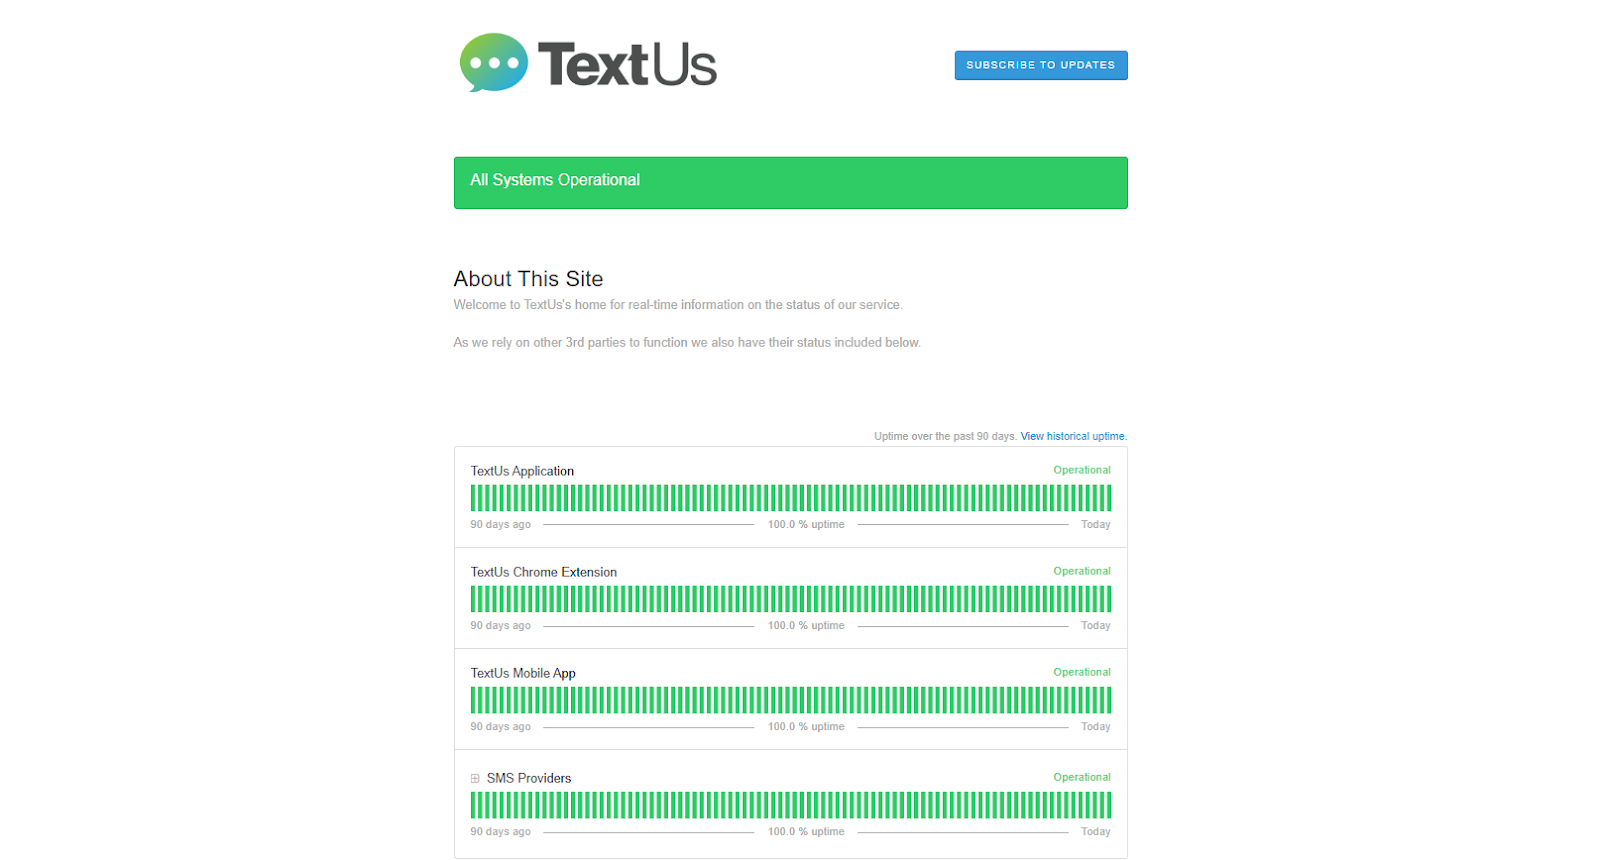
Task: Select the TextUs Application uptime bar
Action: [790, 497]
